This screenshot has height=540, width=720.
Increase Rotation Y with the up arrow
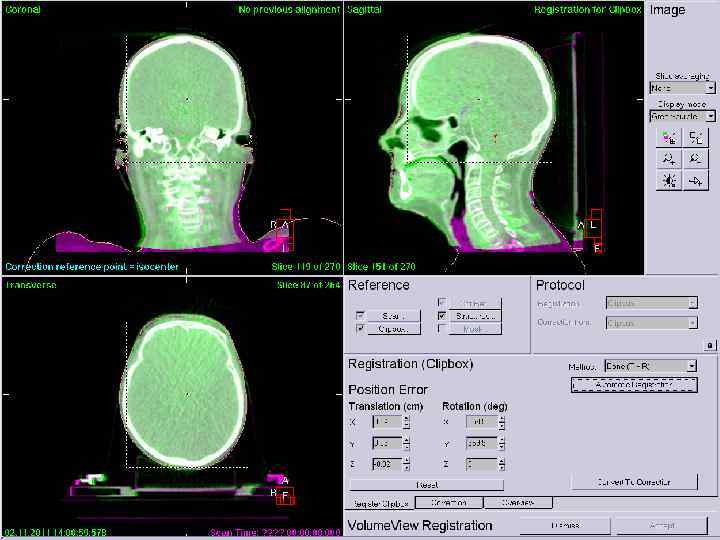(x=501, y=440)
